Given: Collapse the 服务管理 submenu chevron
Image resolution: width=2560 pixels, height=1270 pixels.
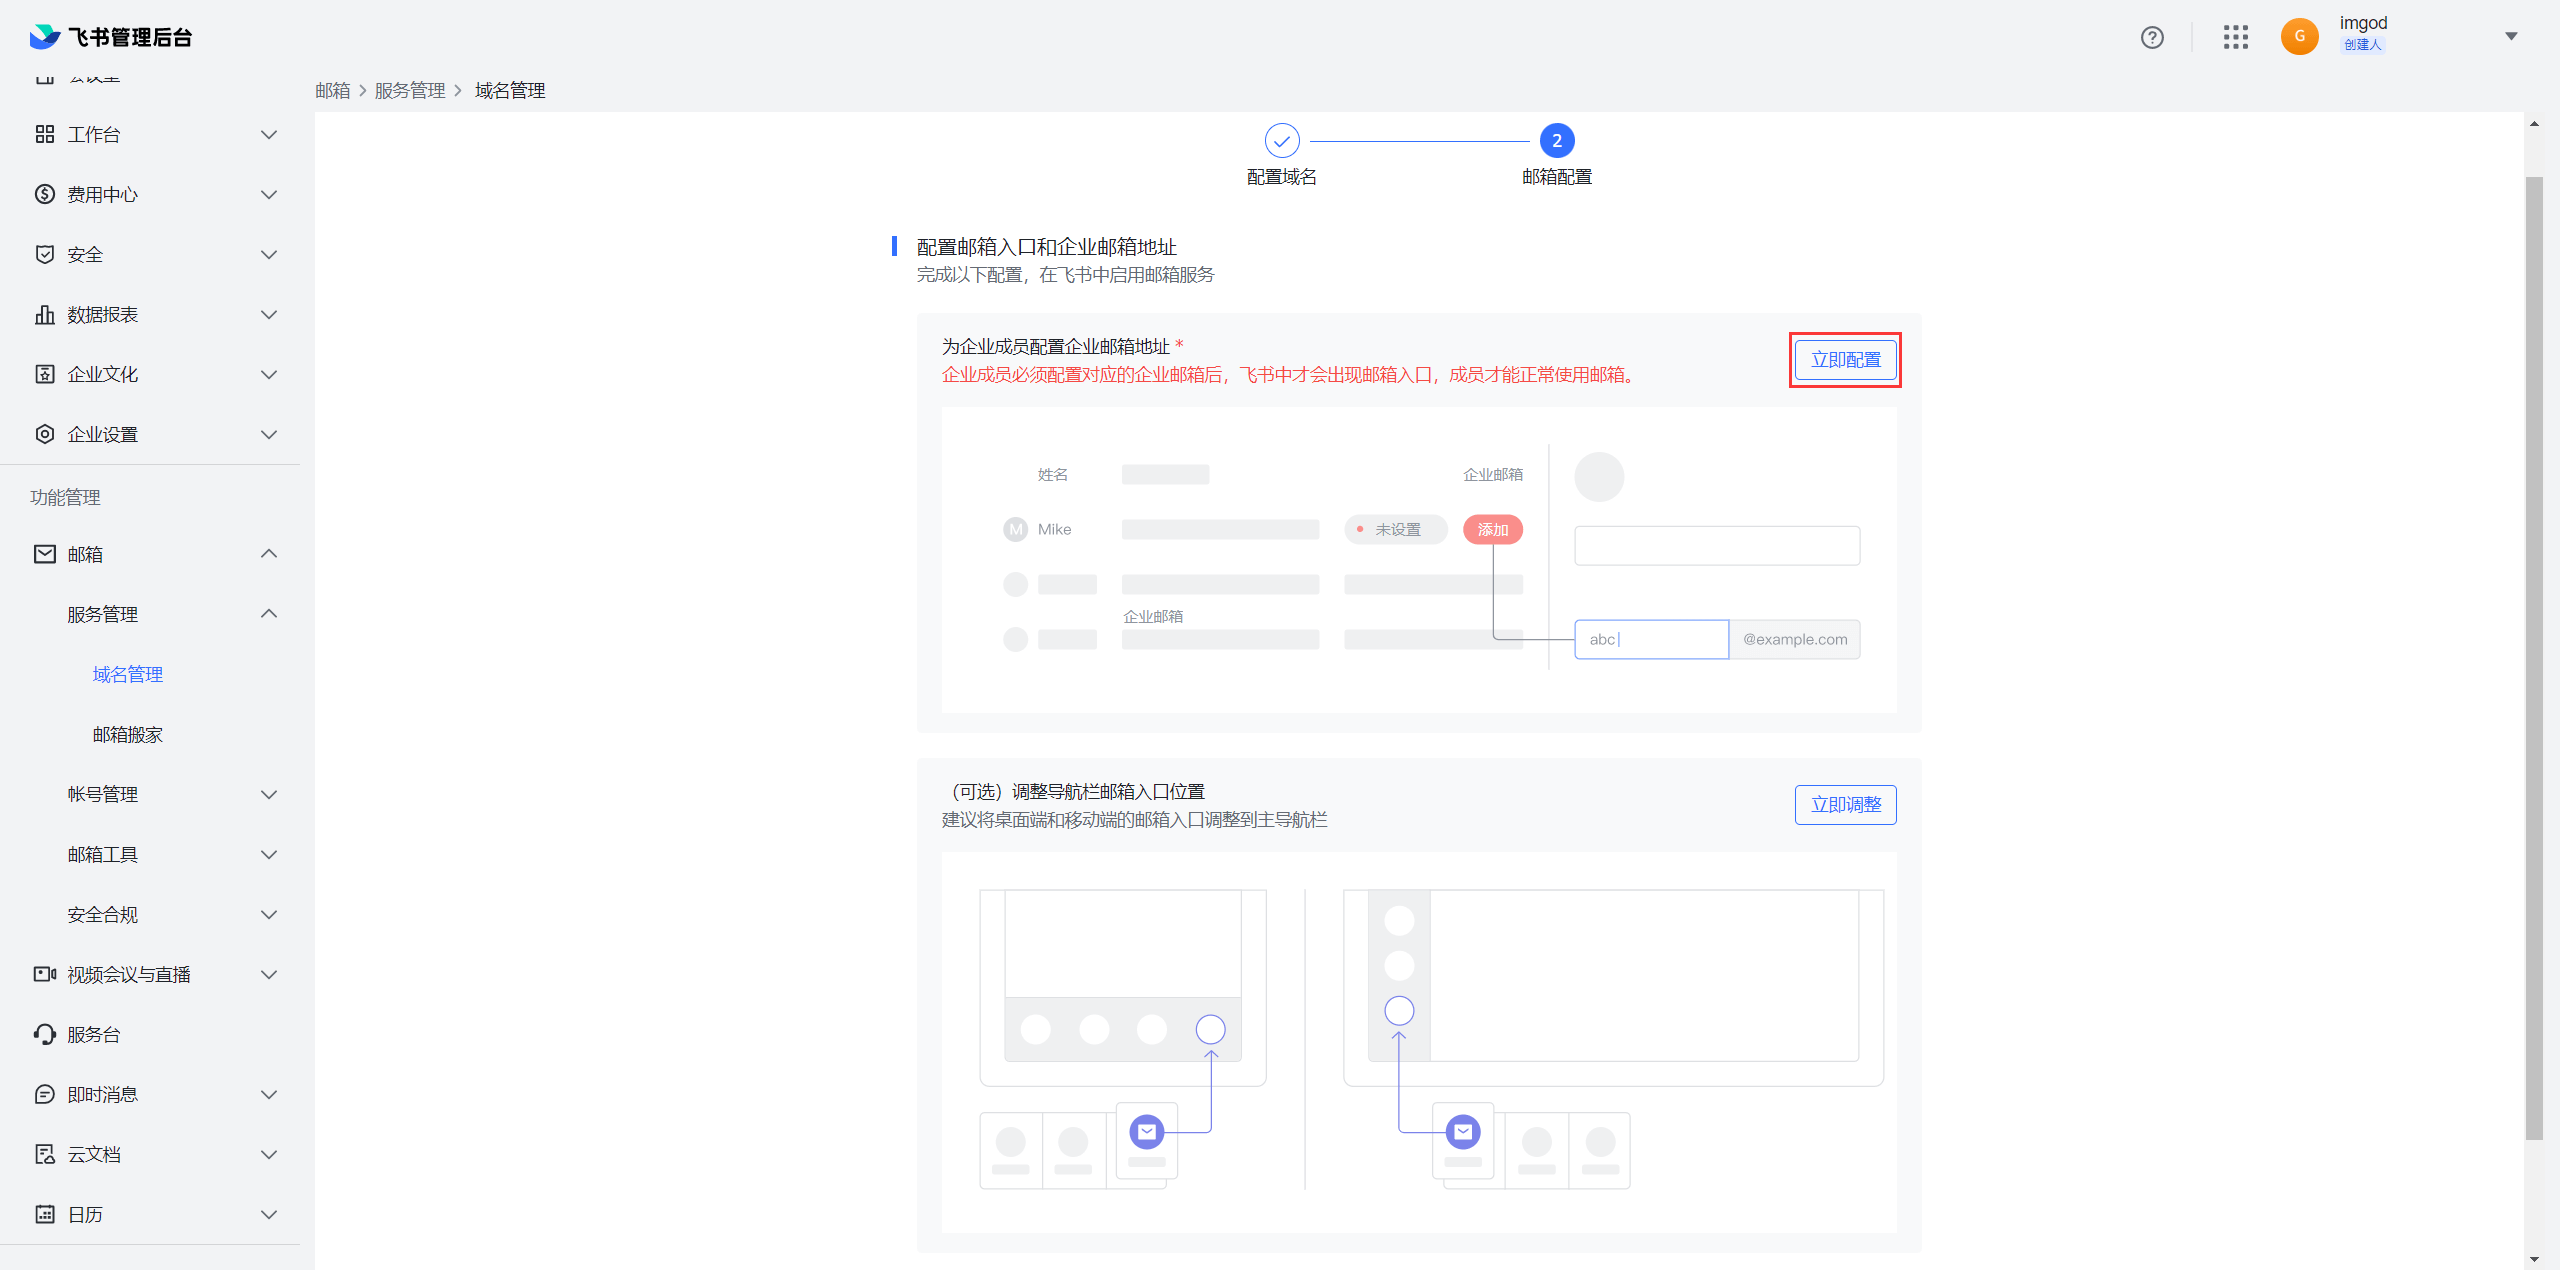Looking at the screenshot, I should (268, 614).
